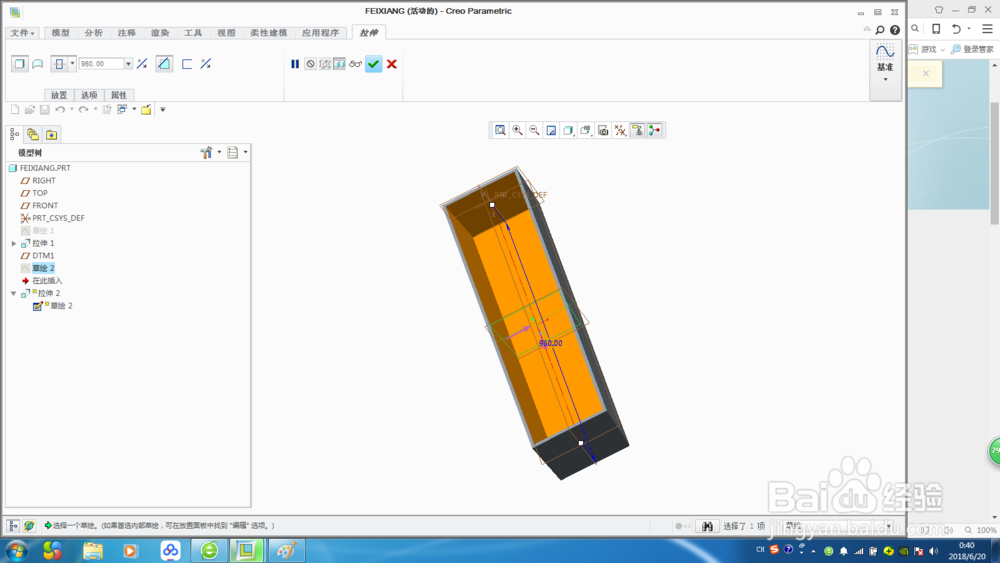
Task: Click the redo arrow icon
Action: pos(84,110)
